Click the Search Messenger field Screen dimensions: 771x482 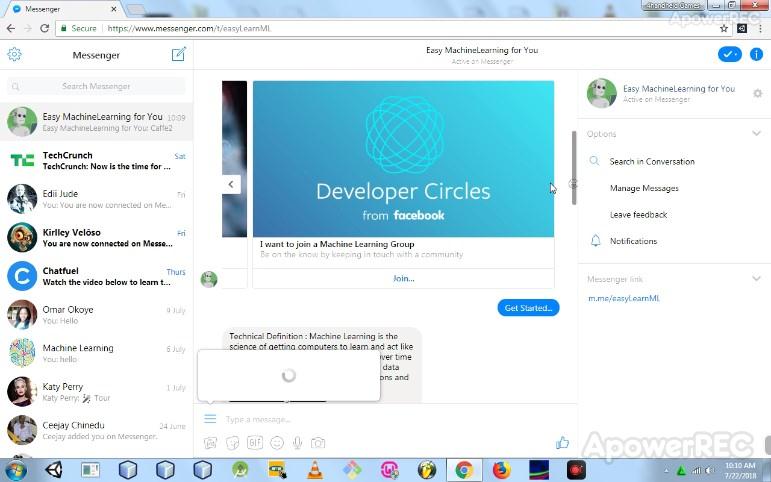(96, 86)
